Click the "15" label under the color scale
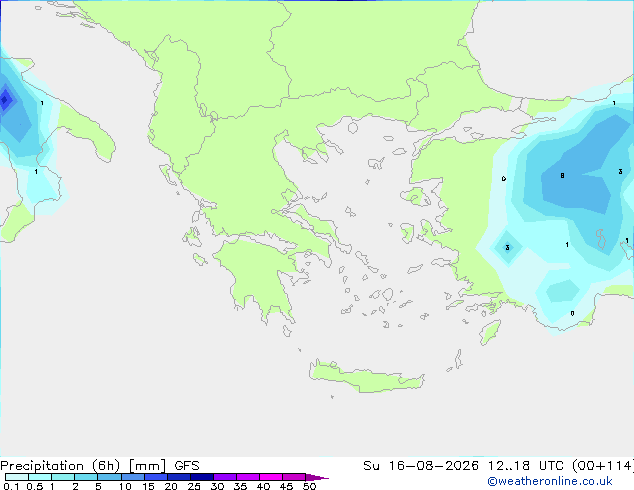634x490 pixels. (148, 486)
